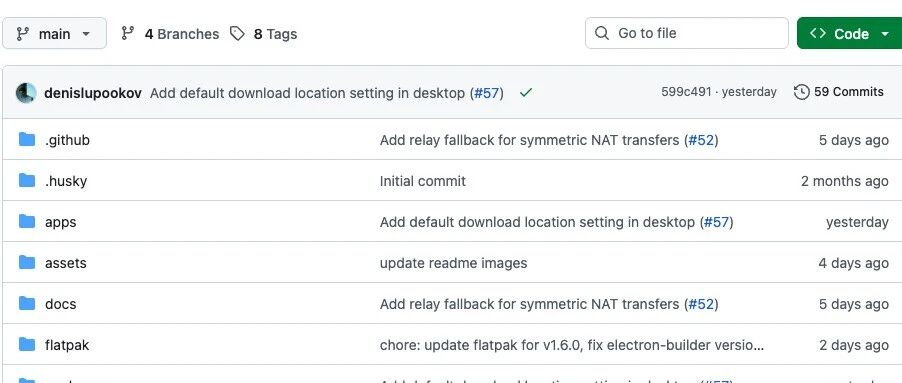Screen dimensions: 902x383
Task: Open the chore update flatpak commit message
Action: click(x=572, y=345)
